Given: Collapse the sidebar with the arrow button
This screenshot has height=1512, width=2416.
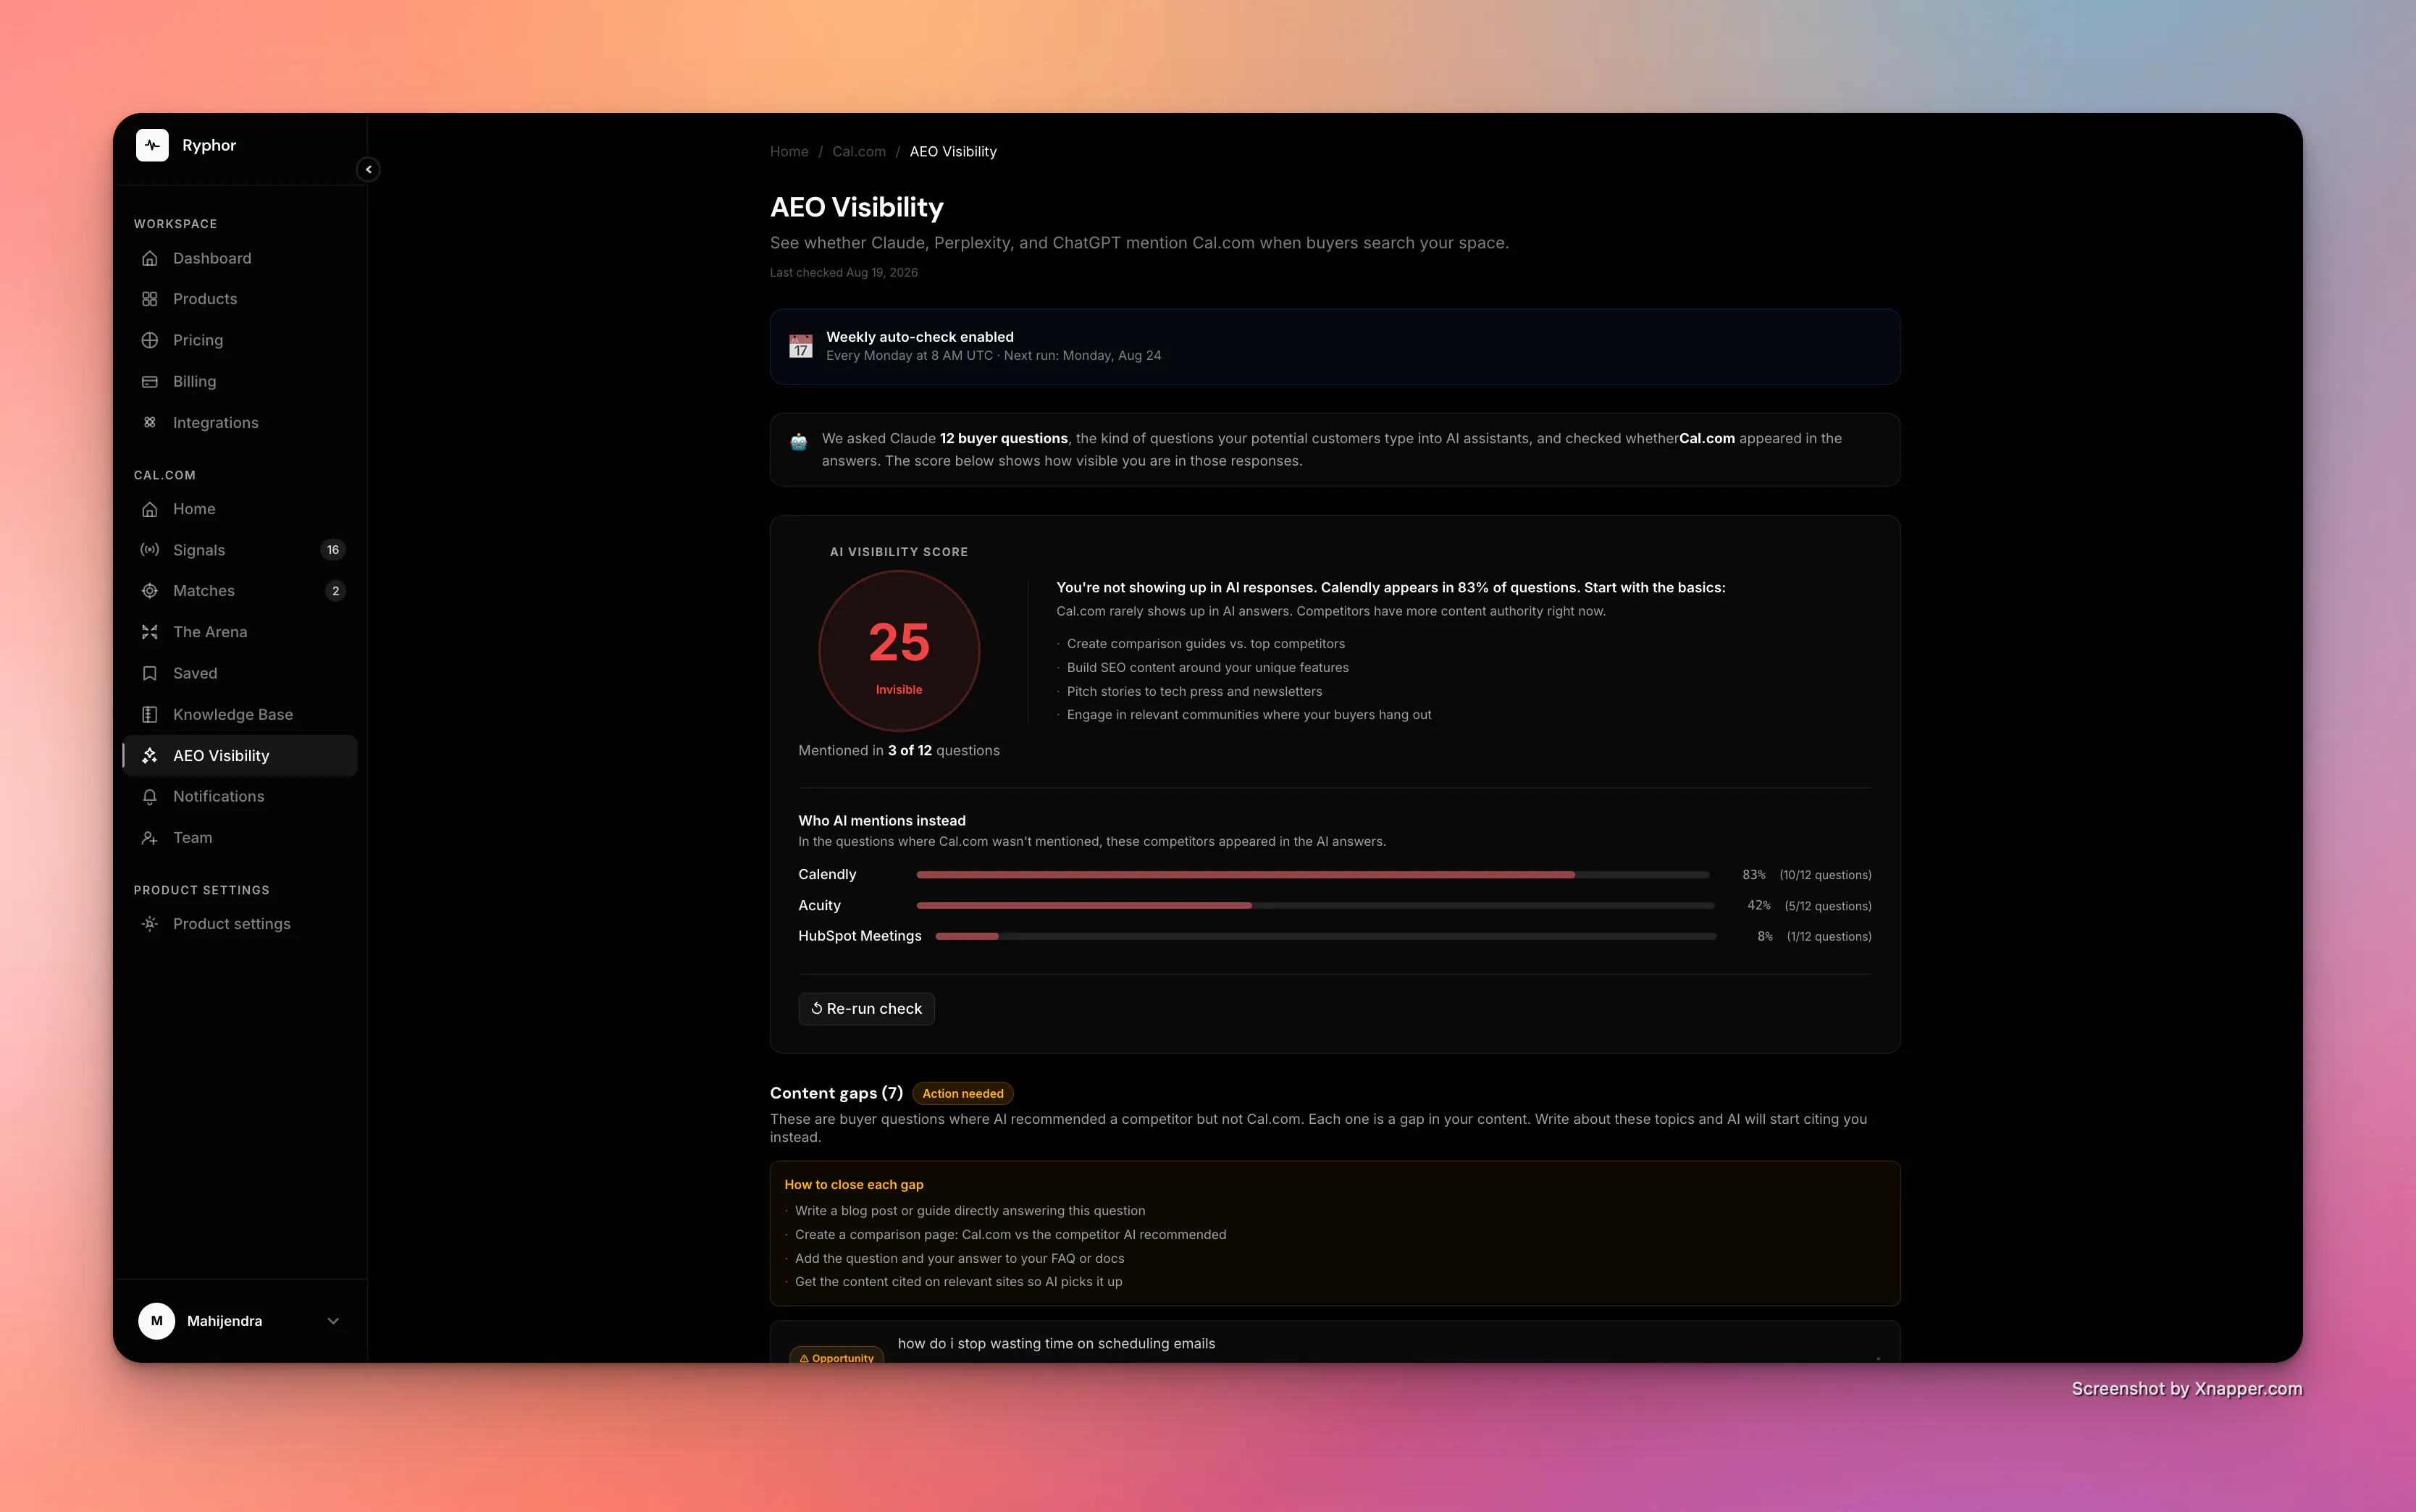Looking at the screenshot, I should click(368, 169).
